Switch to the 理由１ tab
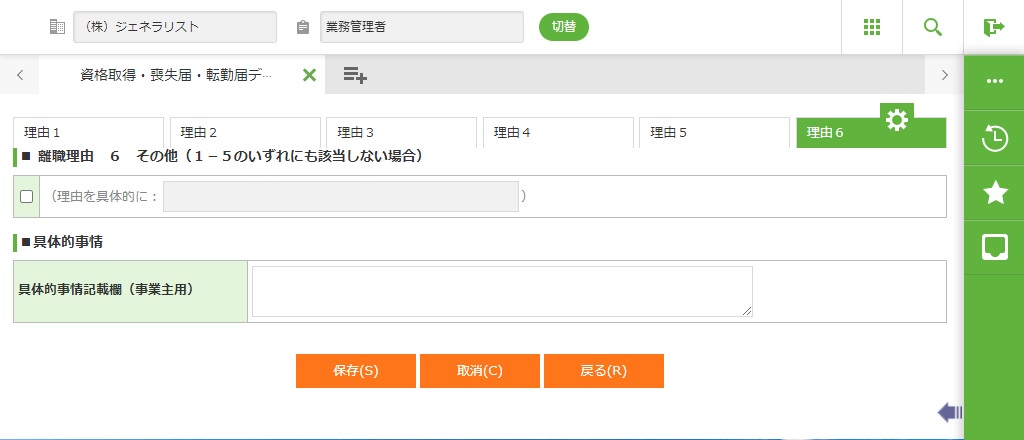Image resolution: width=1024 pixels, height=440 pixels. (88, 132)
